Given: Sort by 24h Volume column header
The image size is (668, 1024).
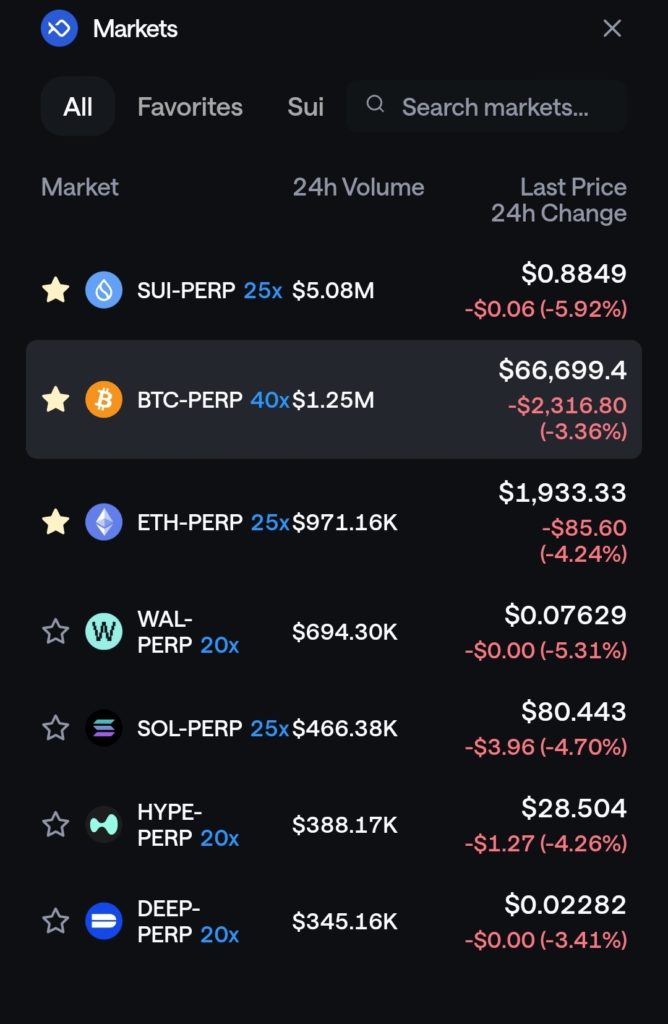Looking at the screenshot, I should pos(358,187).
